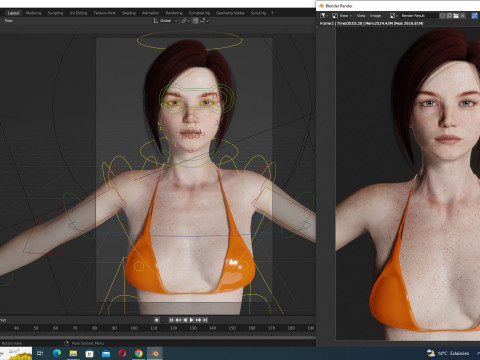Switch to the Layout workspace tab
This screenshot has width=480, height=360.
point(13,13)
